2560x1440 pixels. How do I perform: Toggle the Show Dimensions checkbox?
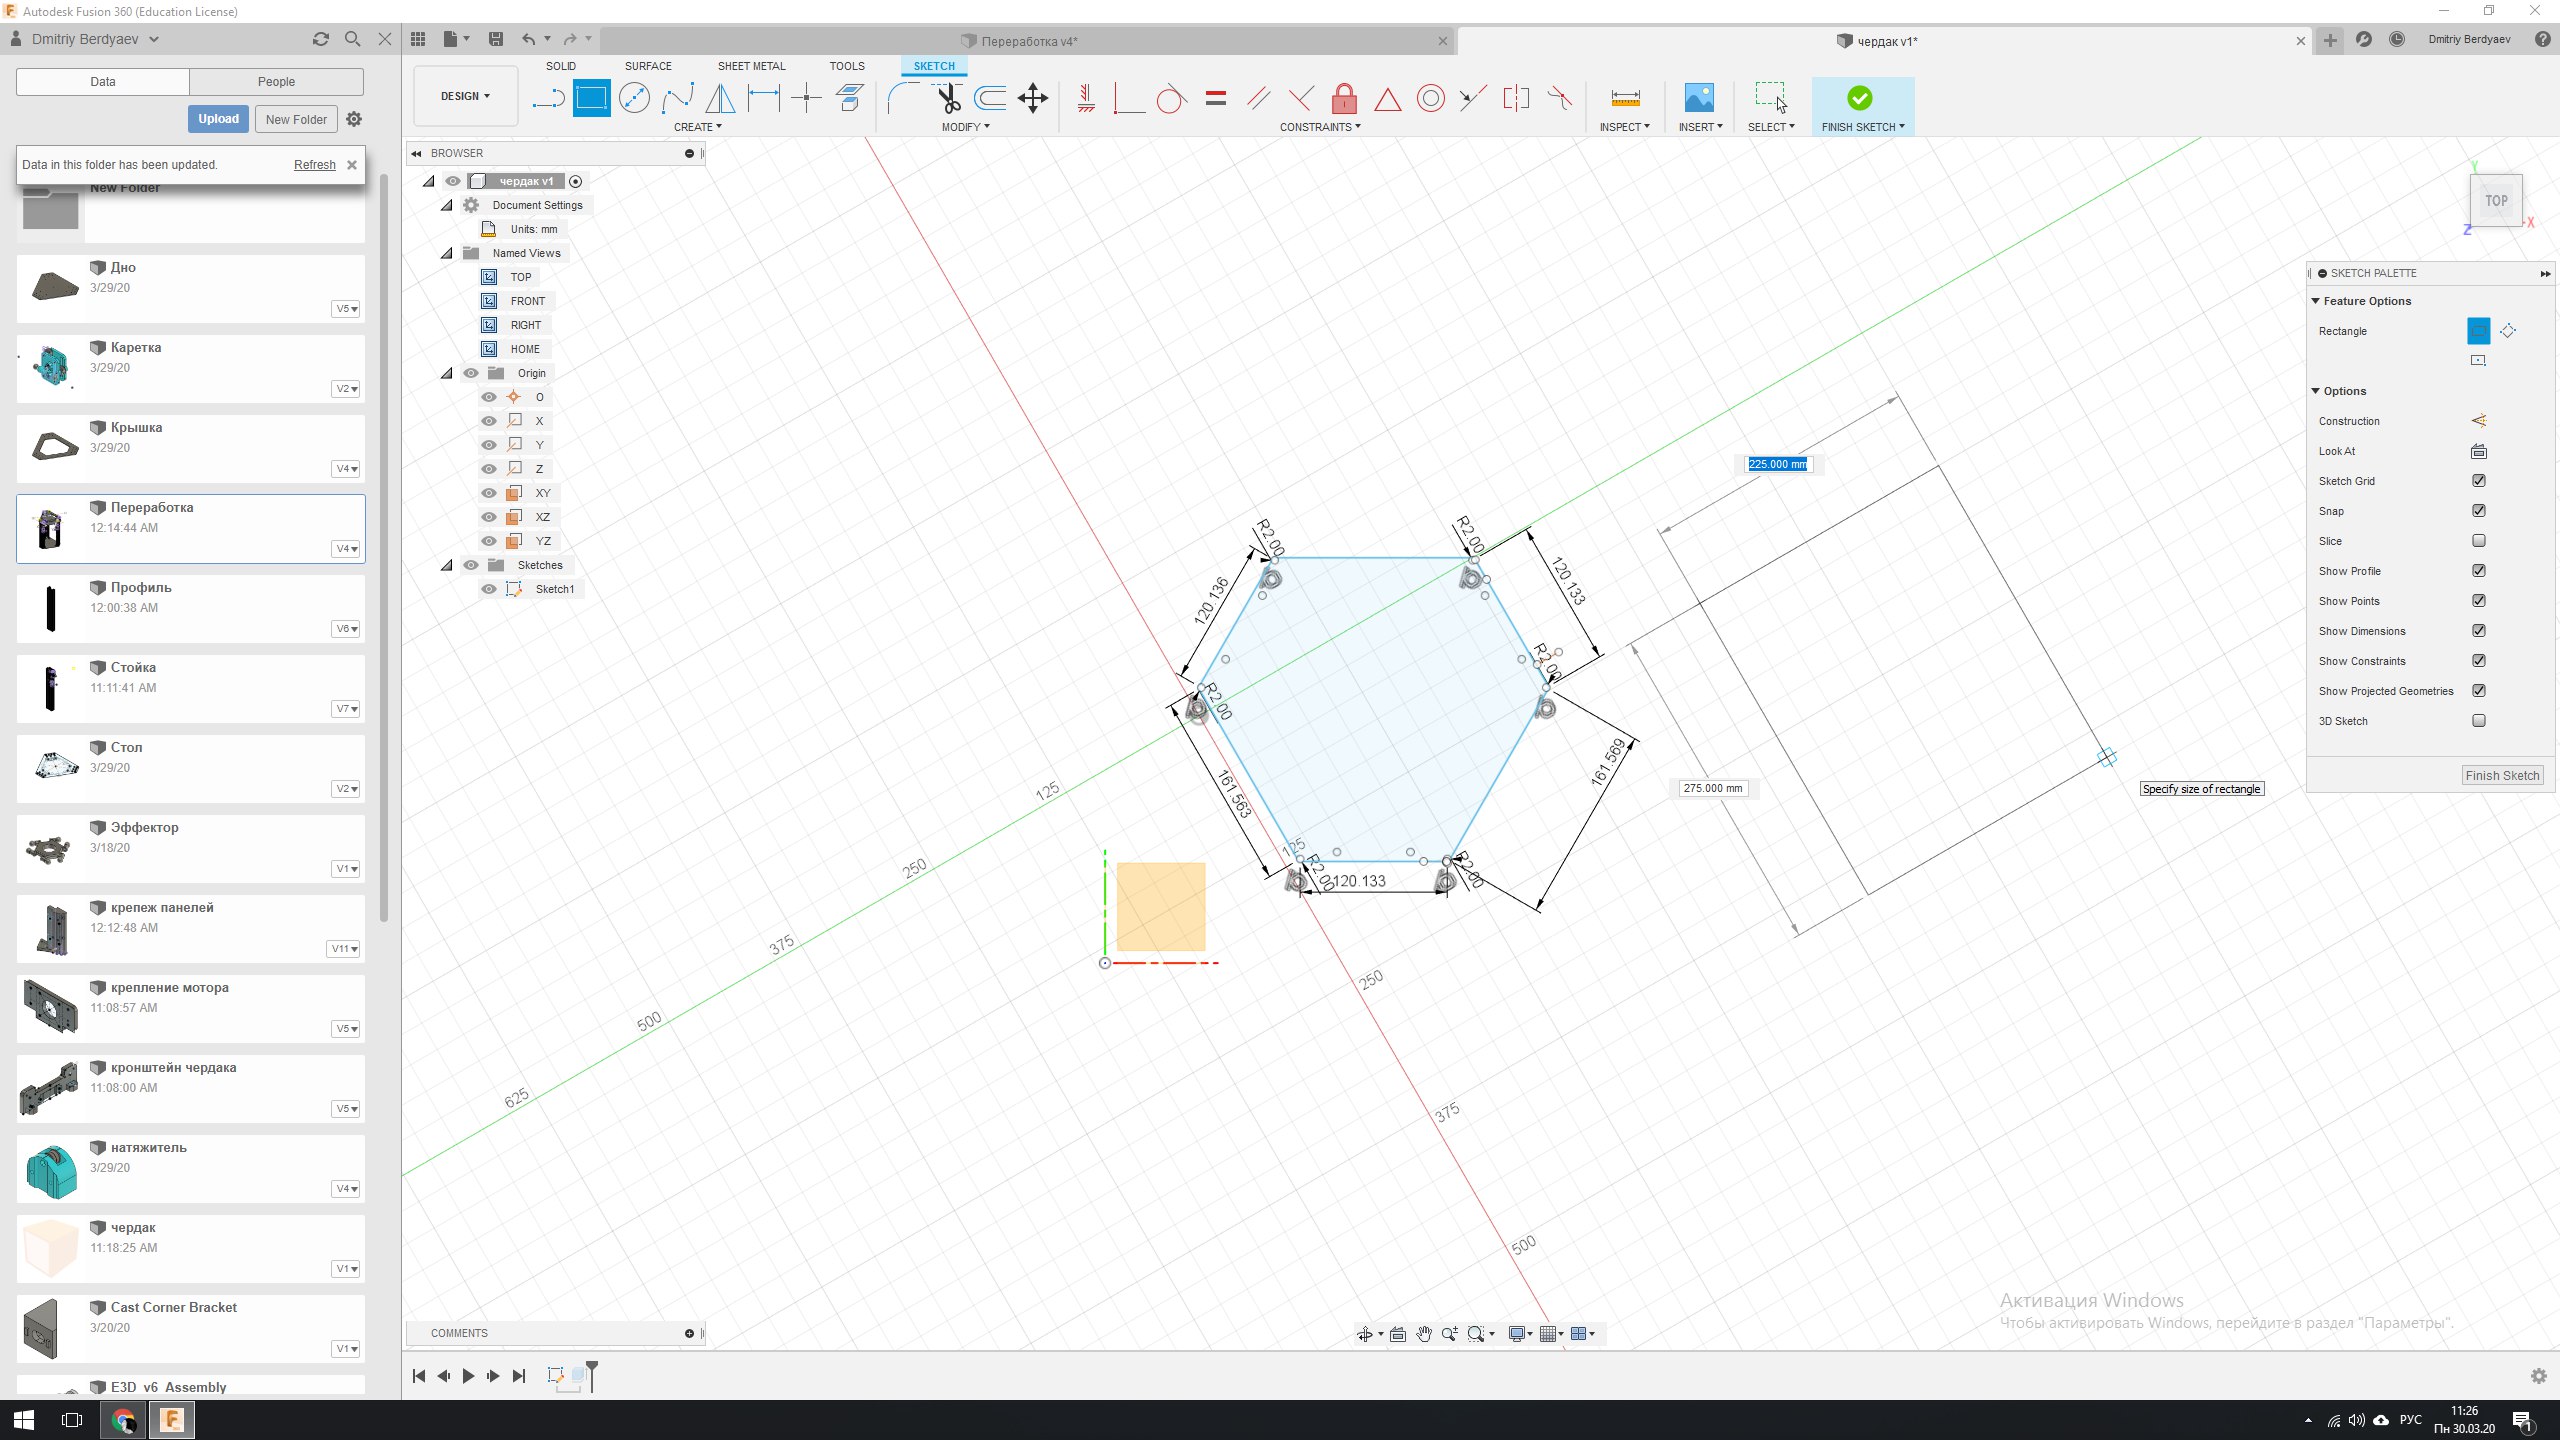click(2479, 631)
